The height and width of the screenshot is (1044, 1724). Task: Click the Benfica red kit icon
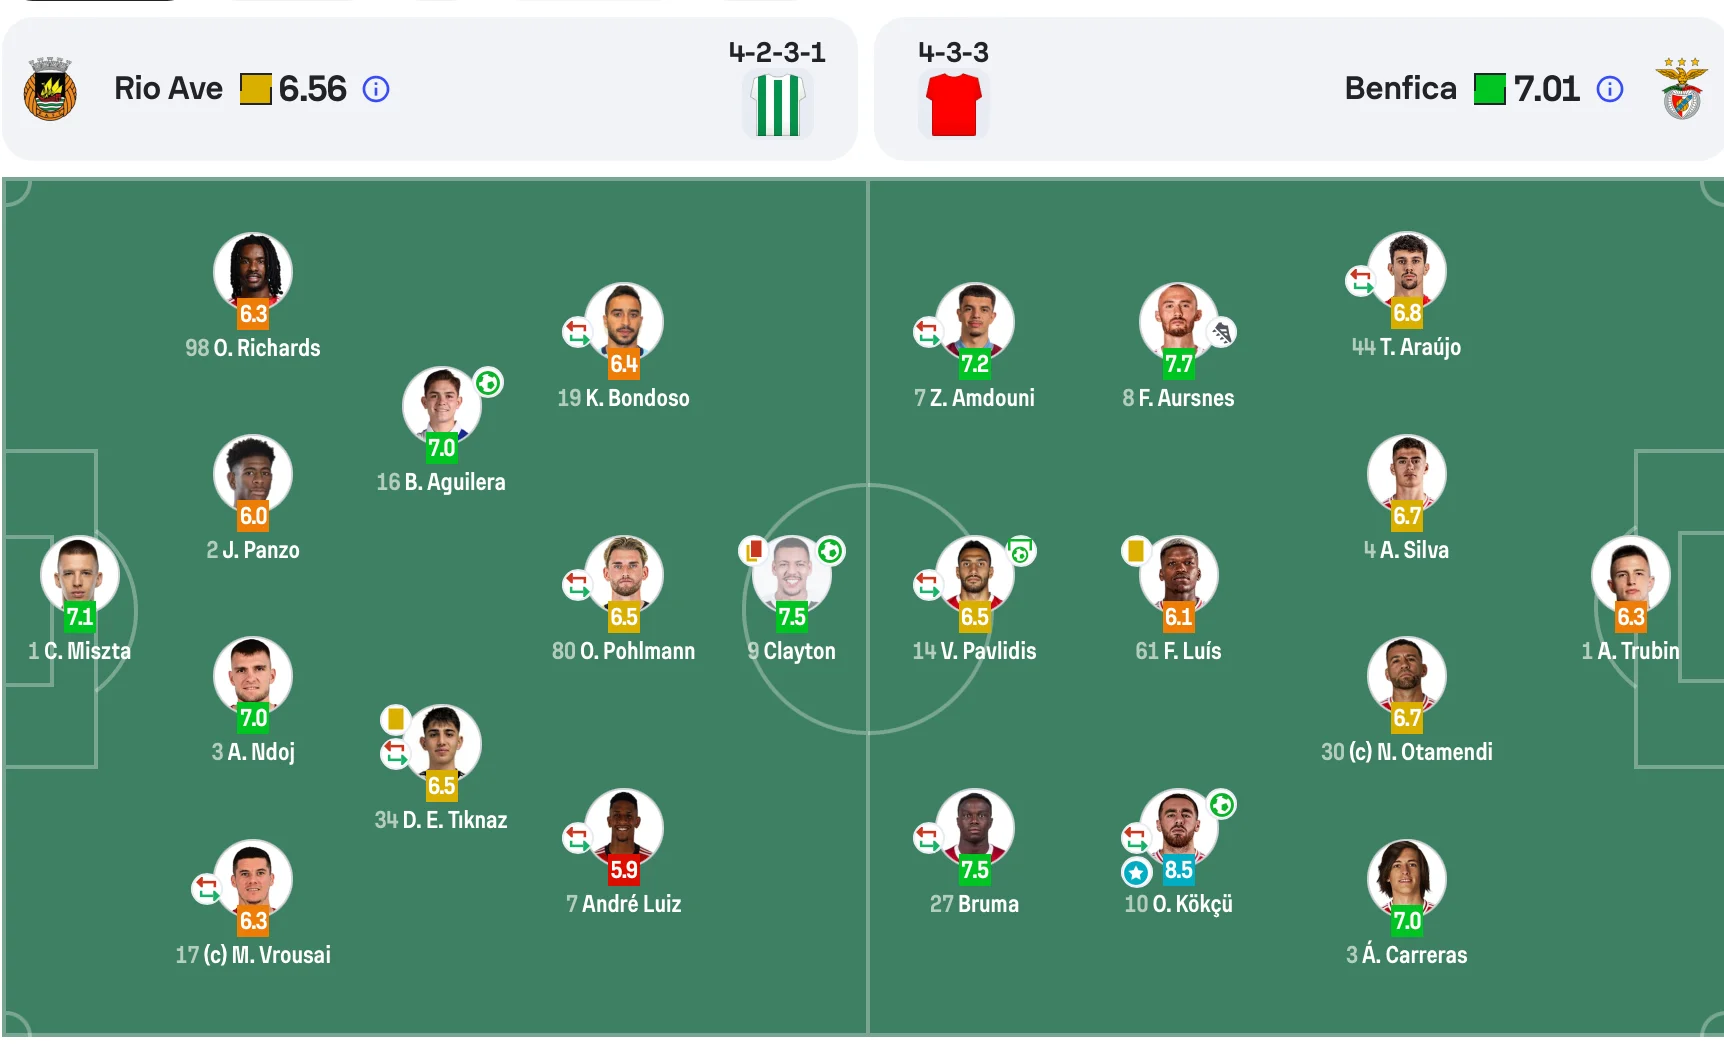(953, 104)
